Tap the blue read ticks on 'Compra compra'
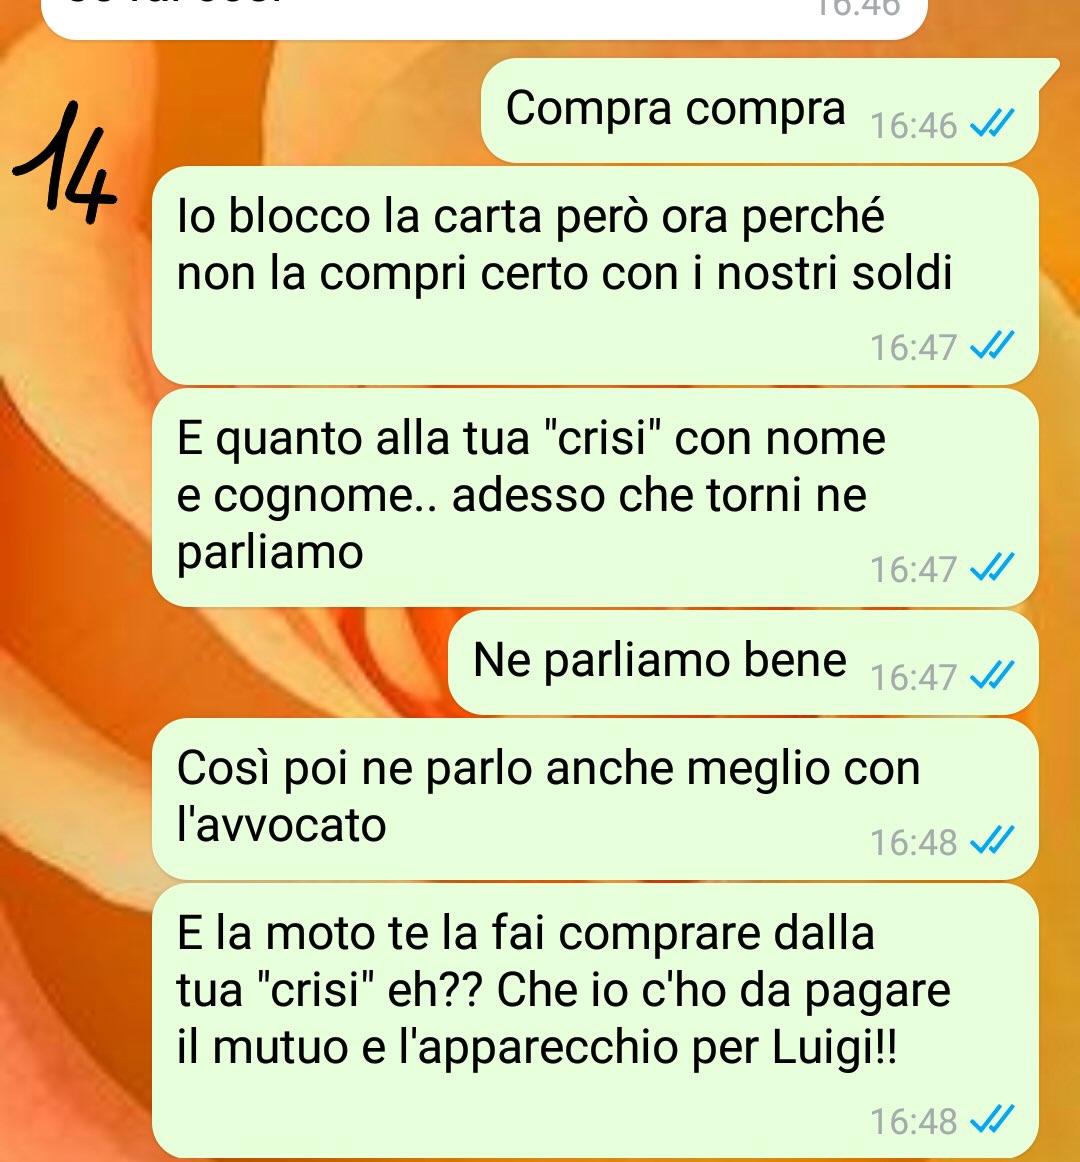Viewport: 1080px width, 1162px height. [992, 124]
